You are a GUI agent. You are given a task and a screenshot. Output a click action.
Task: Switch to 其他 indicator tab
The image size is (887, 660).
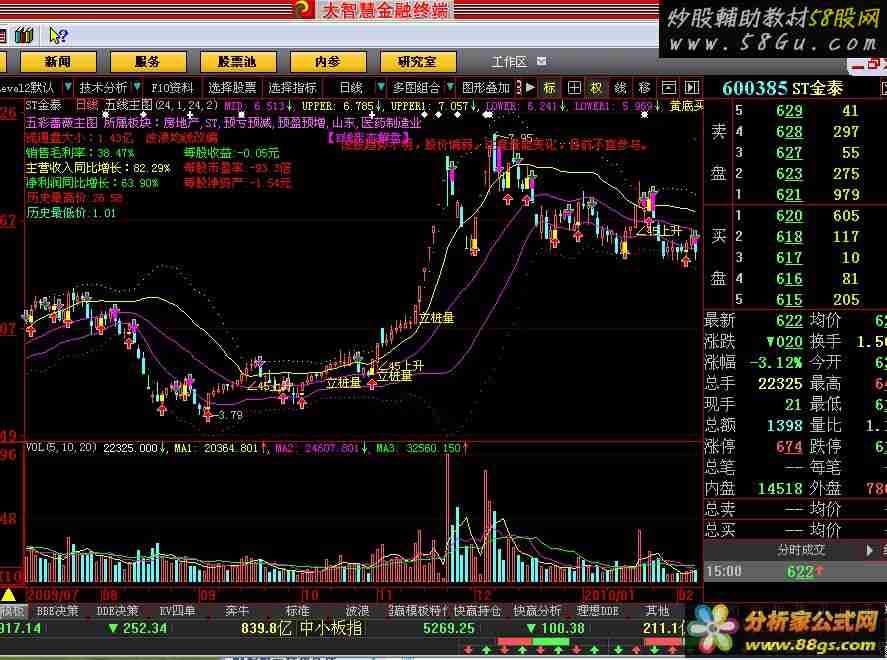pos(658,611)
